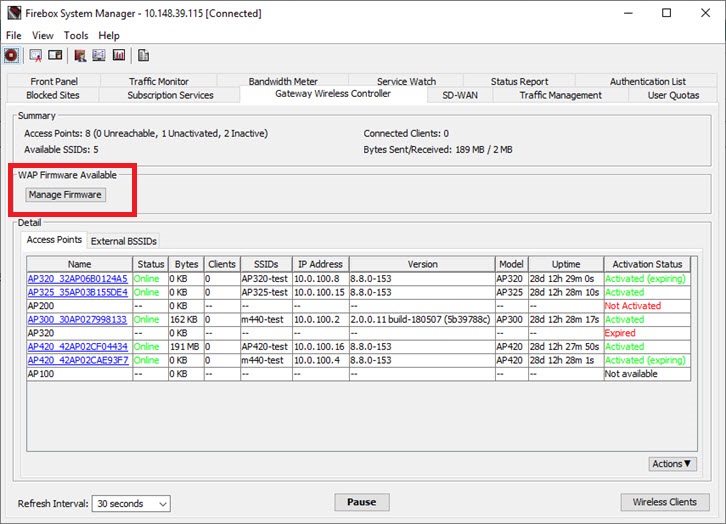
Task: Open the Wireless Clients button
Action: pyautogui.click(x=665, y=503)
